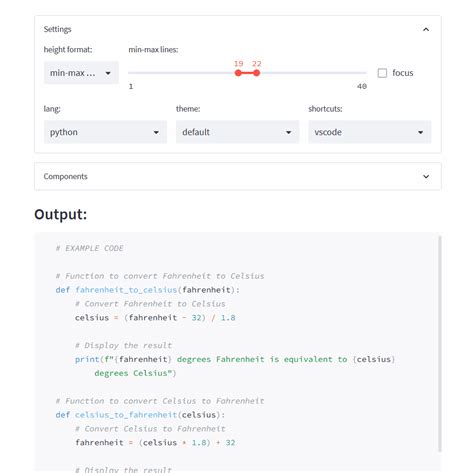Open the theme dropdown showing default
Screen dimensions: 474x473
coord(237,132)
